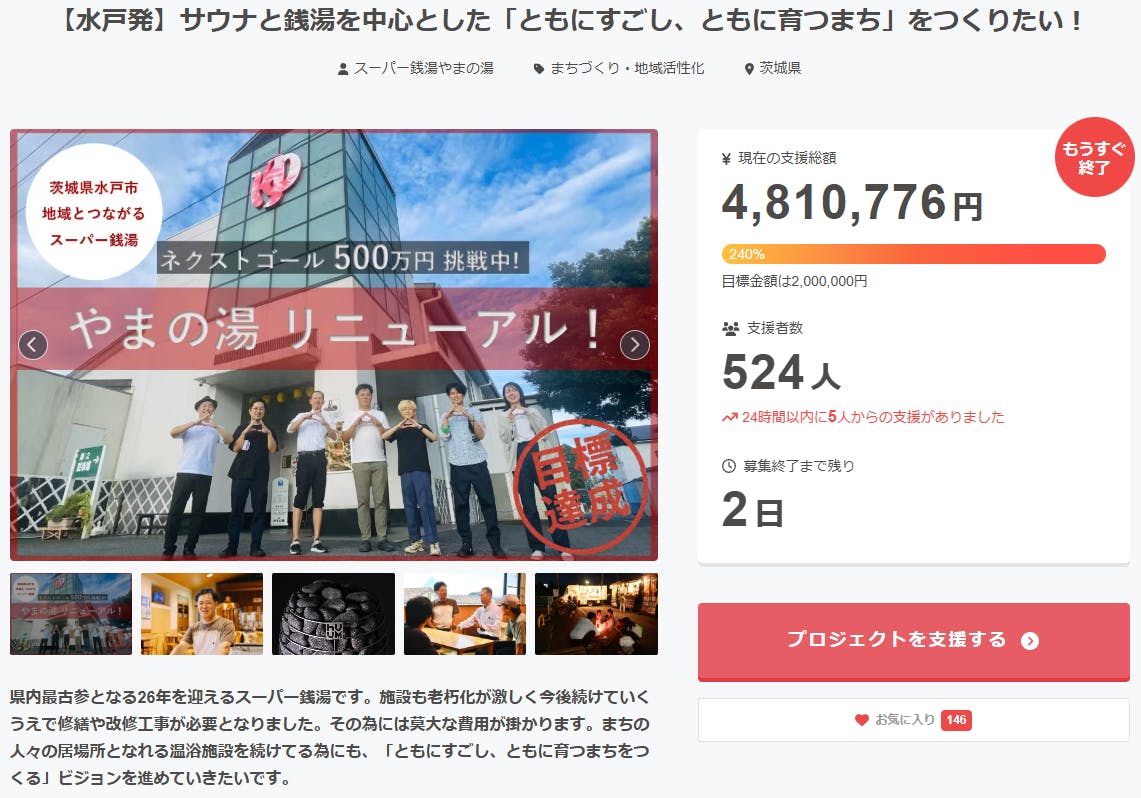The width and height of the screenshot is (1141, 798).
Task: Click the プロジェクトを支援する button
Action: click(913, 642)
